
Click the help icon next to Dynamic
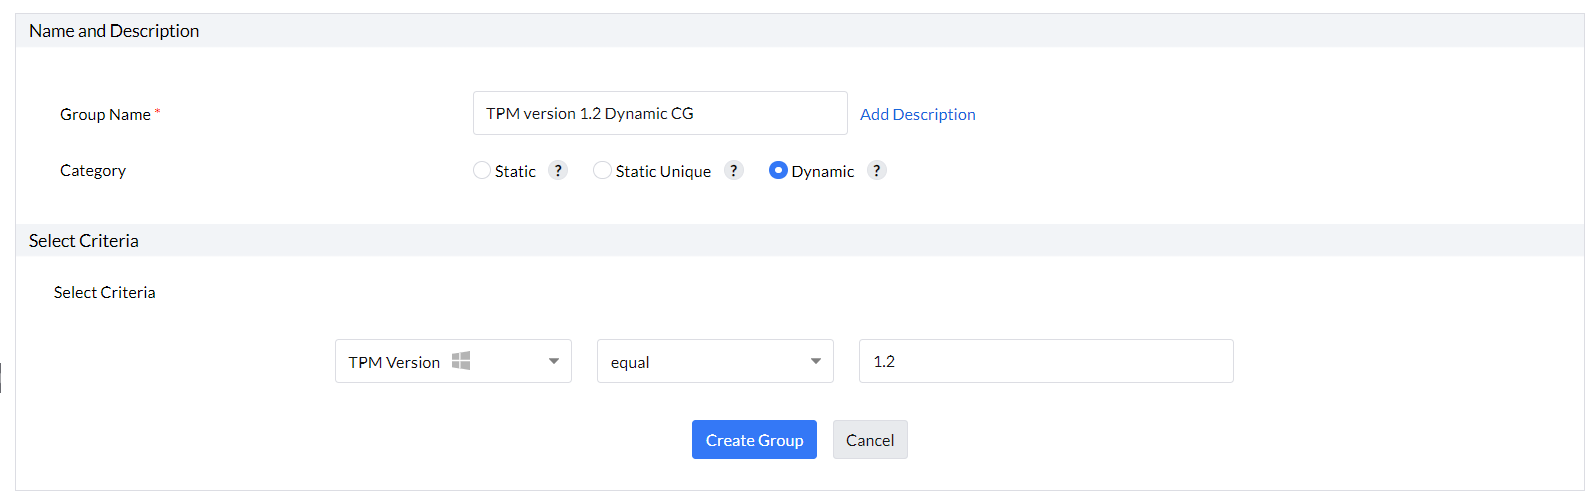(877, 171)
